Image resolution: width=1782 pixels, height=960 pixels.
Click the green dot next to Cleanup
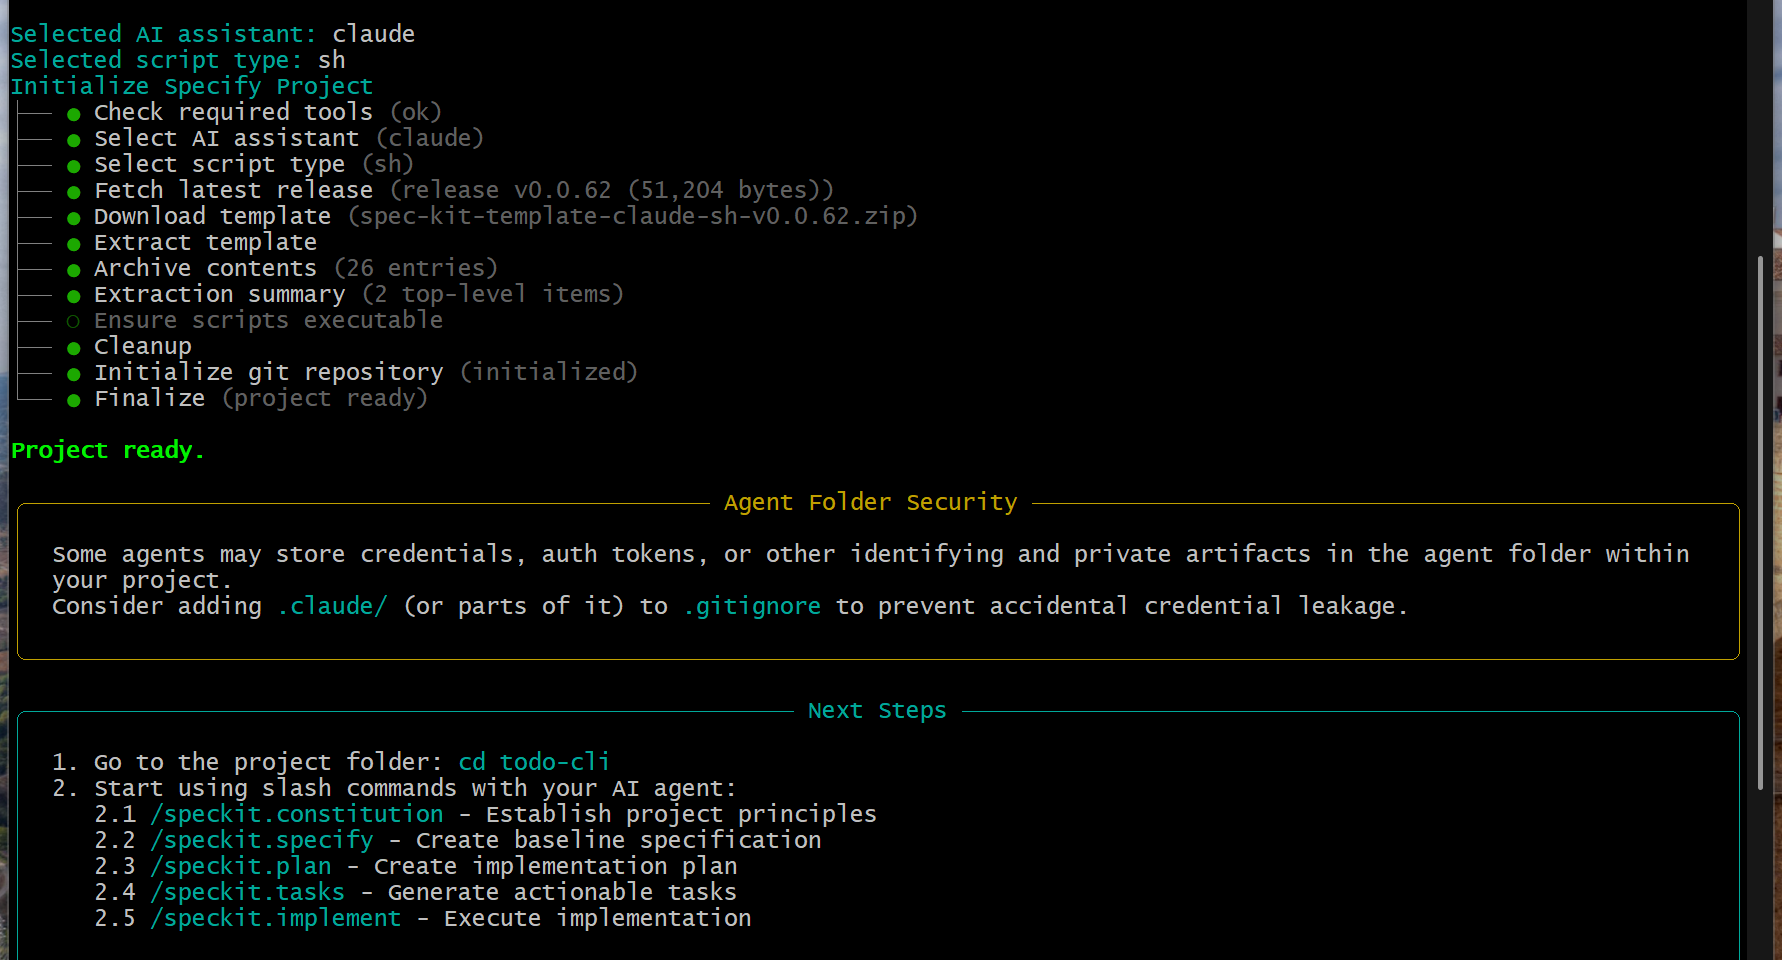click(73, 348)
